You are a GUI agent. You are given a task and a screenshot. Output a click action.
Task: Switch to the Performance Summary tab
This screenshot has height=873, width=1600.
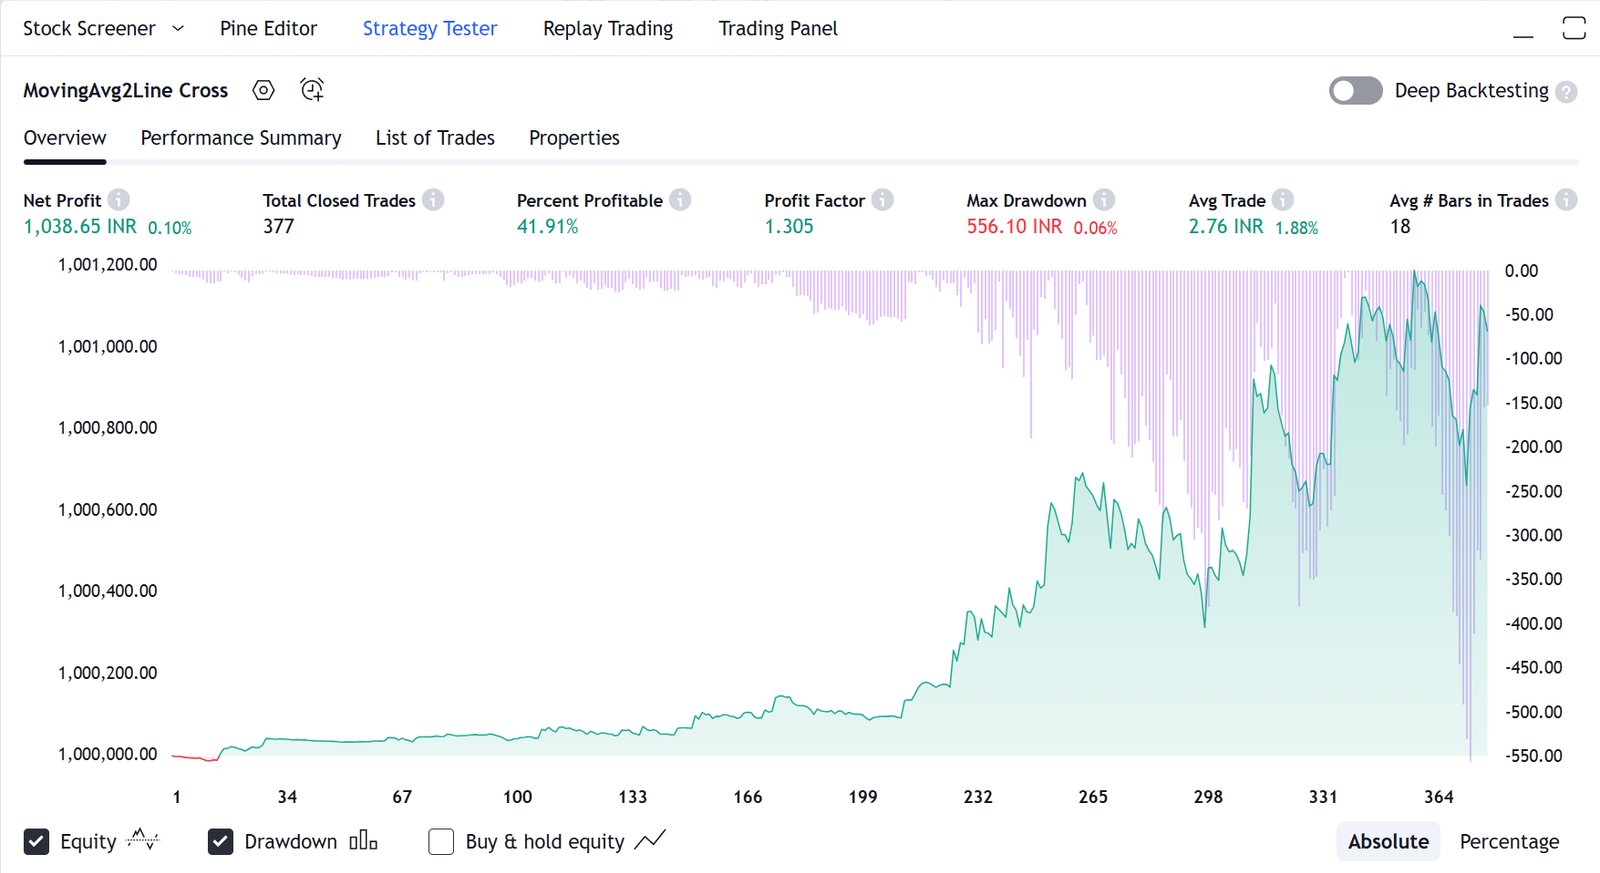click(241, 138)
